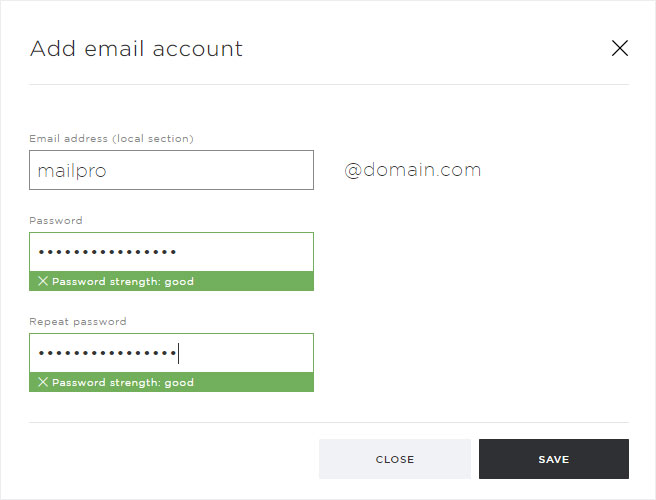Click the 'Repeat password' field label

point(78,322)
